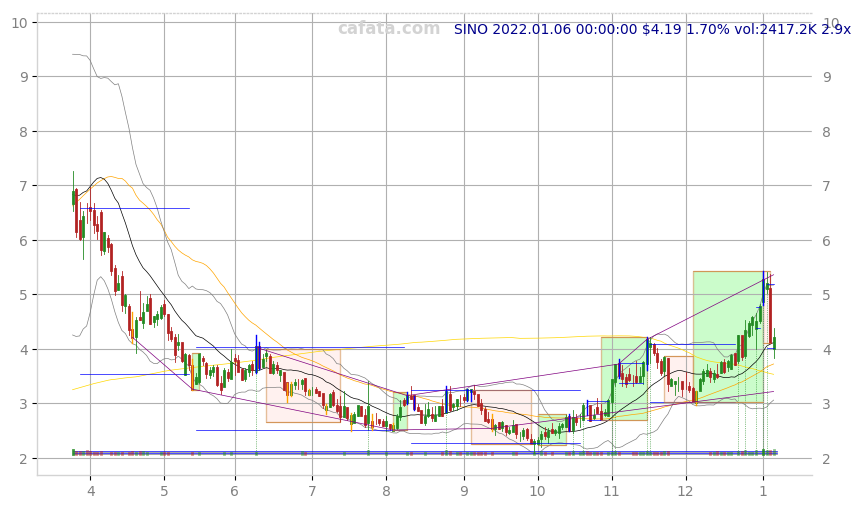
Task: Select the pink shaded box spanning June to July
Action: [x=304, y=386]
